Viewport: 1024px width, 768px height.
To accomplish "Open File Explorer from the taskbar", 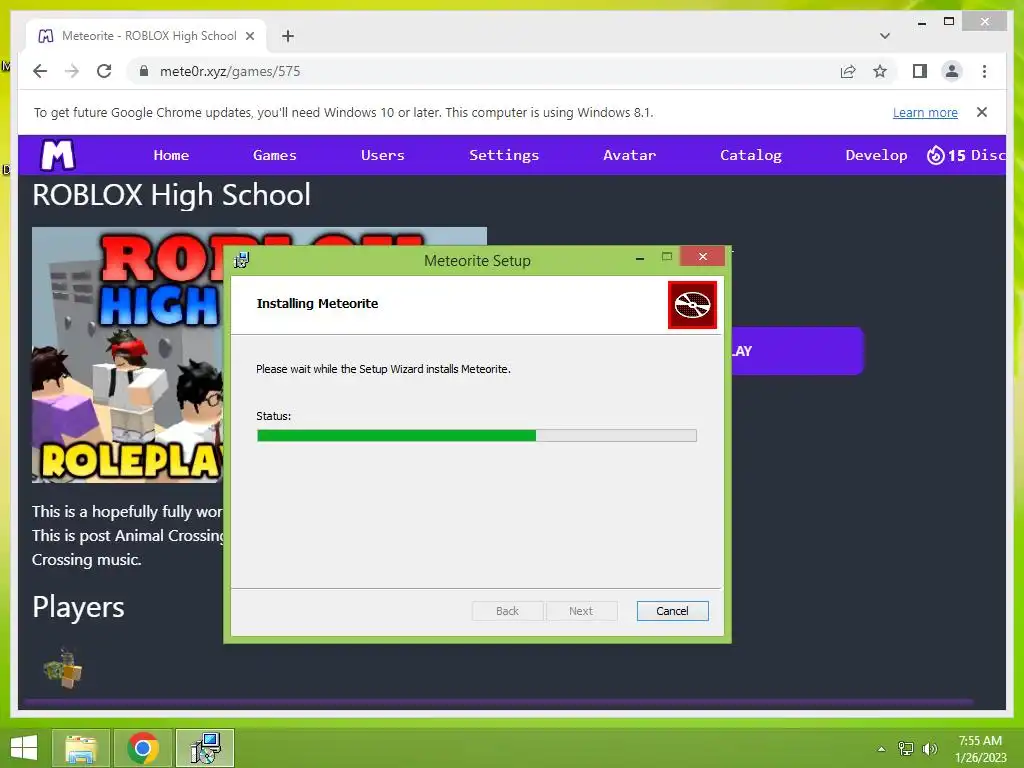I will (81, 748).
